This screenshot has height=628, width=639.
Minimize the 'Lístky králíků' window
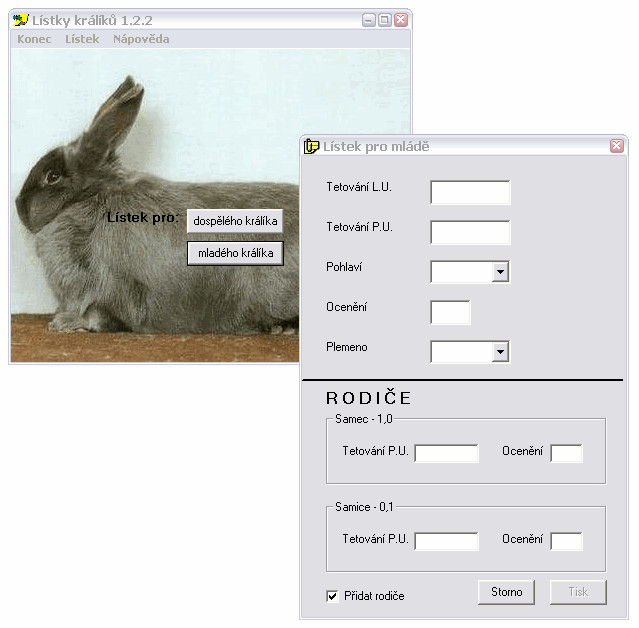pos(368,20)
